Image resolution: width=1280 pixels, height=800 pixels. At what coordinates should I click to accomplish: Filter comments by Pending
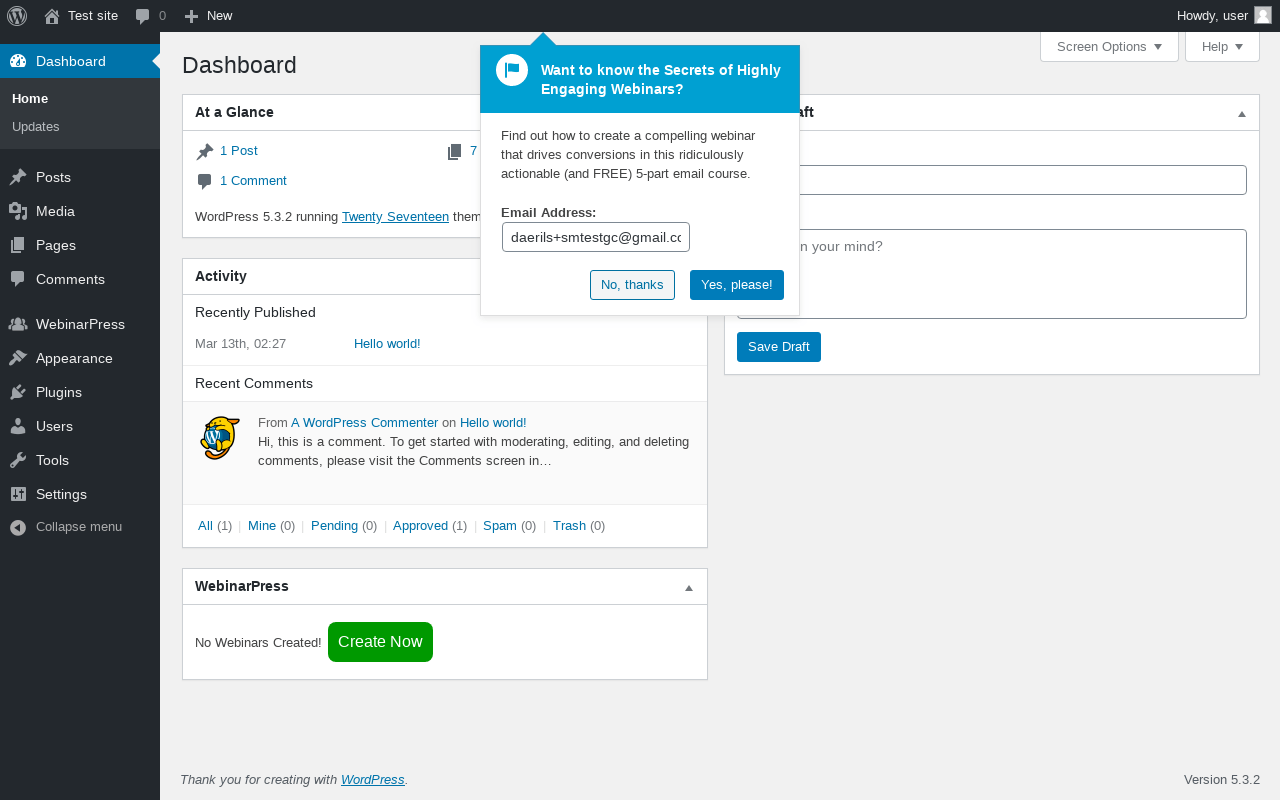(x=334, y=526)
